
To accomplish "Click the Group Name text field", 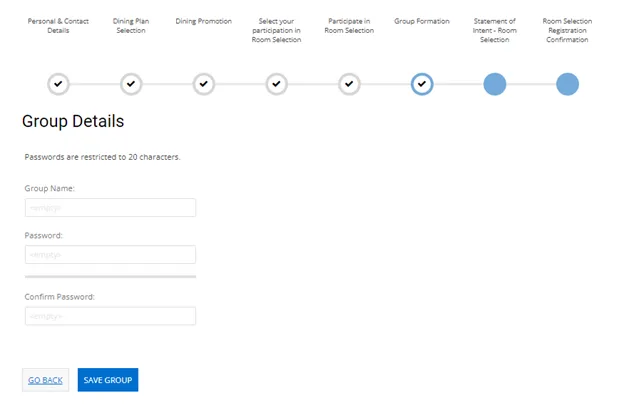I will pos(110,208).
